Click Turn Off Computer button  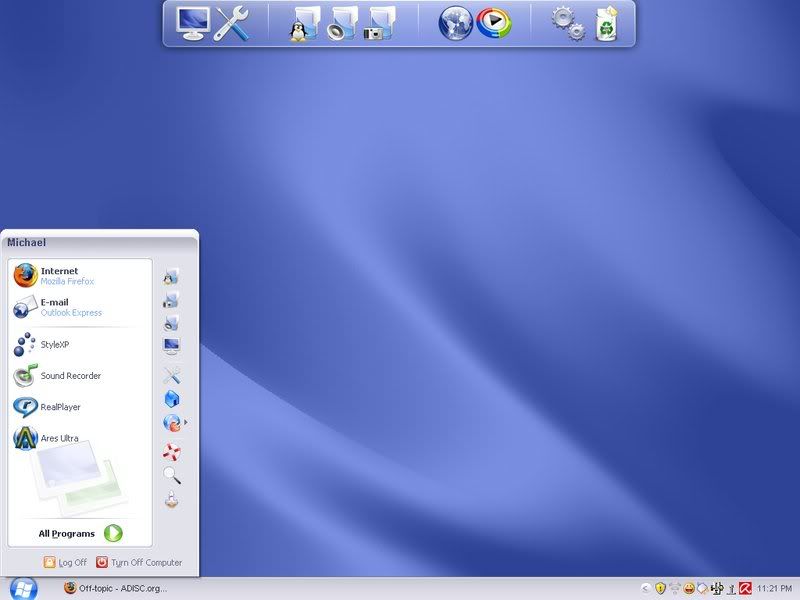tap(139, 562)
